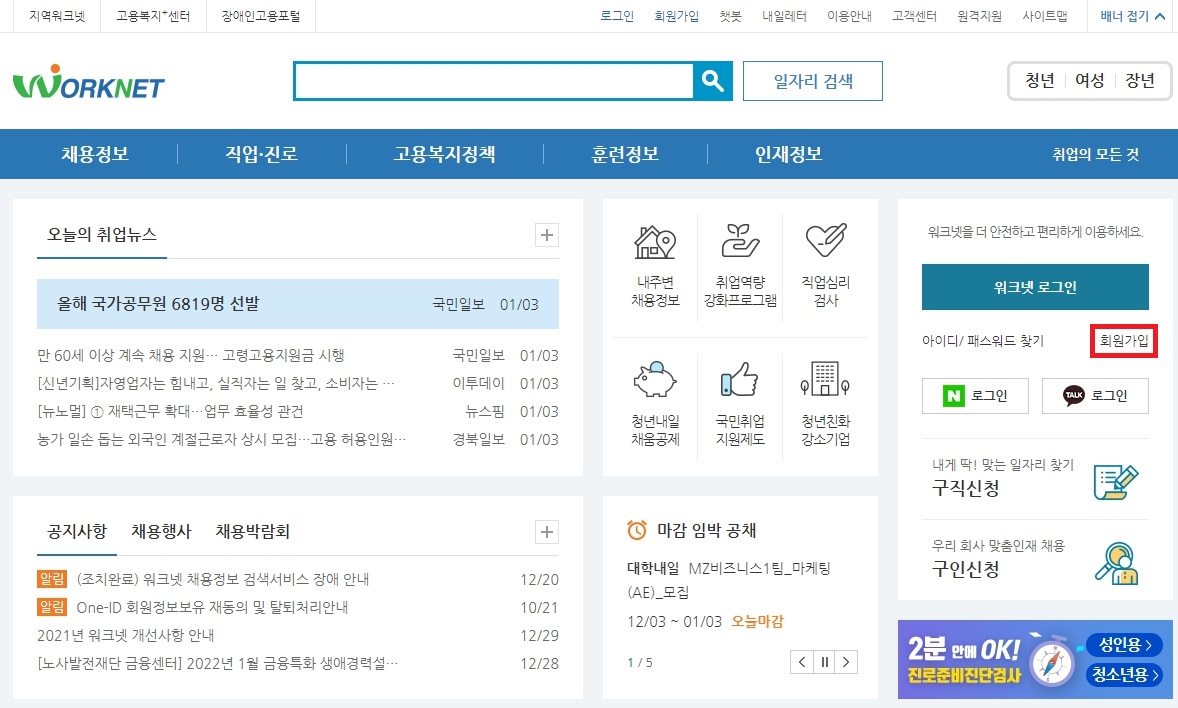Click inside the main search field
The width and height of the screenshot is (1178, 708).
(494, 81)
